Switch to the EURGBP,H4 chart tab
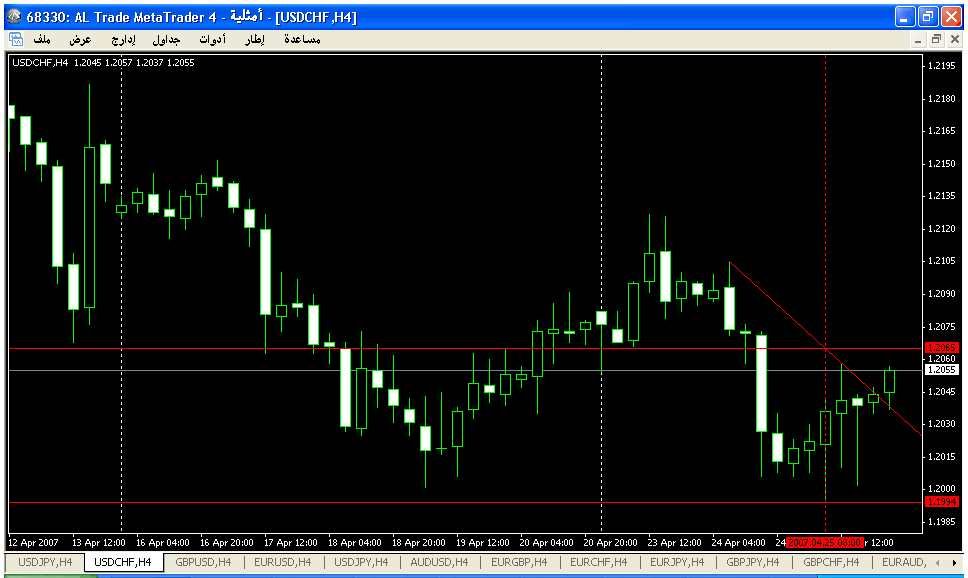Image resolution: width=968 pixels, height=578 pixels. [x=519, y=562]
